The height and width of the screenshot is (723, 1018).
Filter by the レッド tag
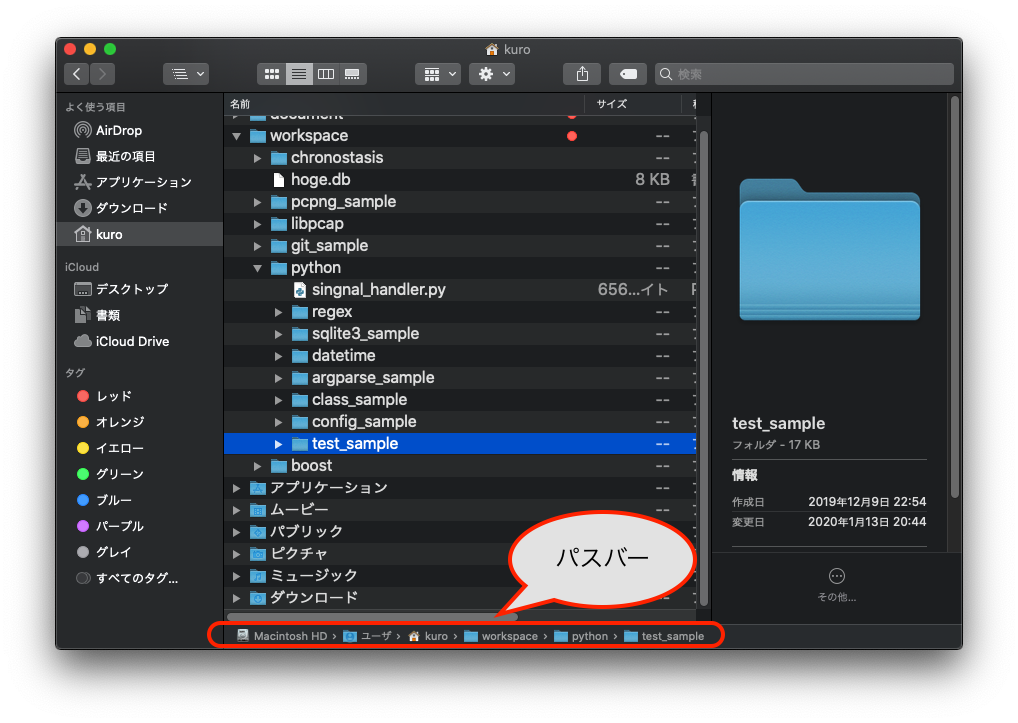click(x=139, y=396)
